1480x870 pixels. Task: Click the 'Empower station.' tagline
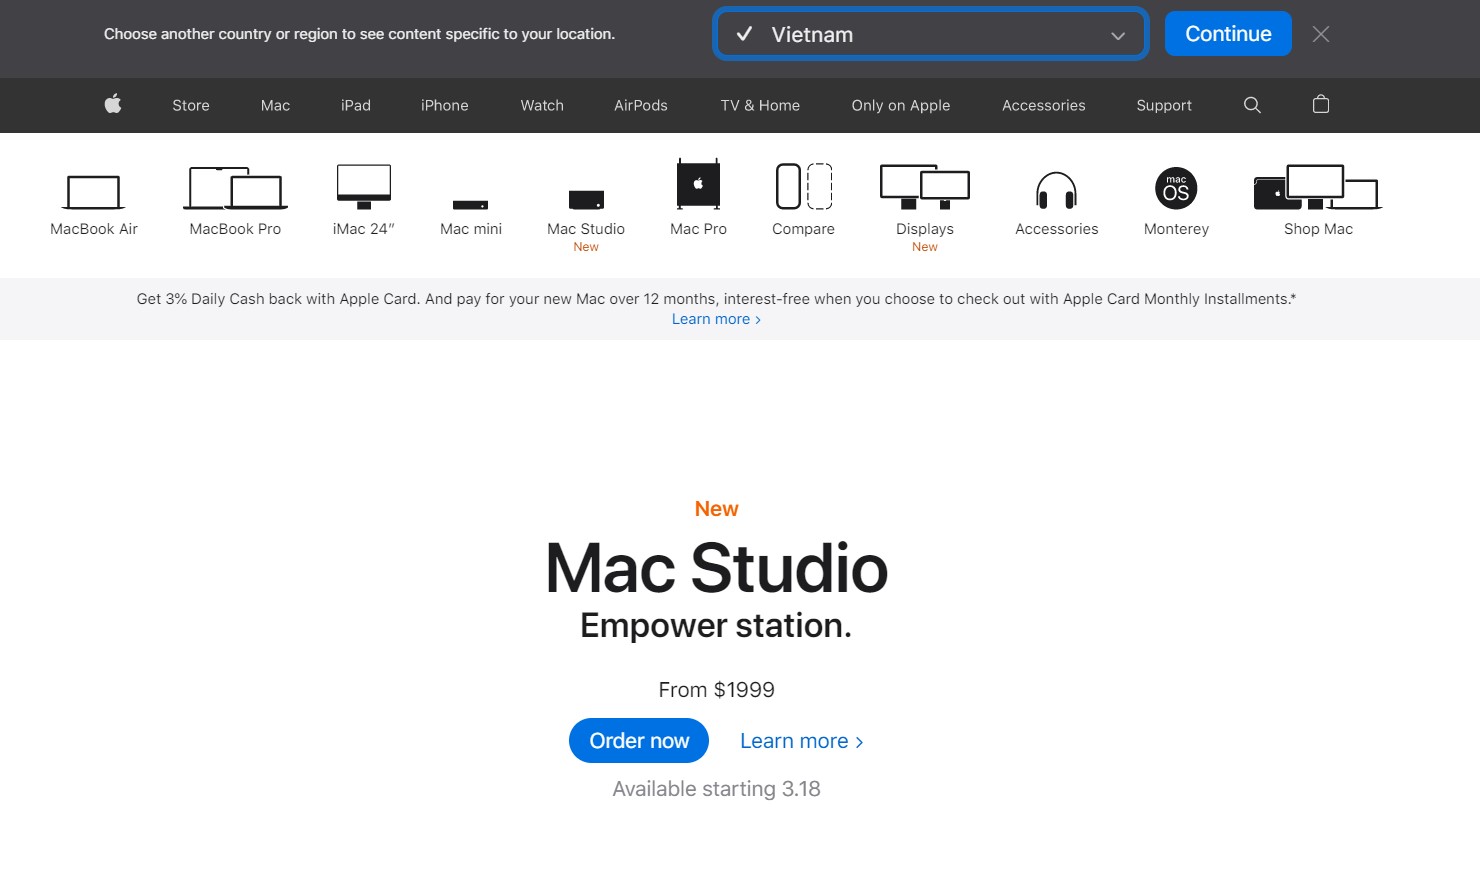(x=716, y=625)
